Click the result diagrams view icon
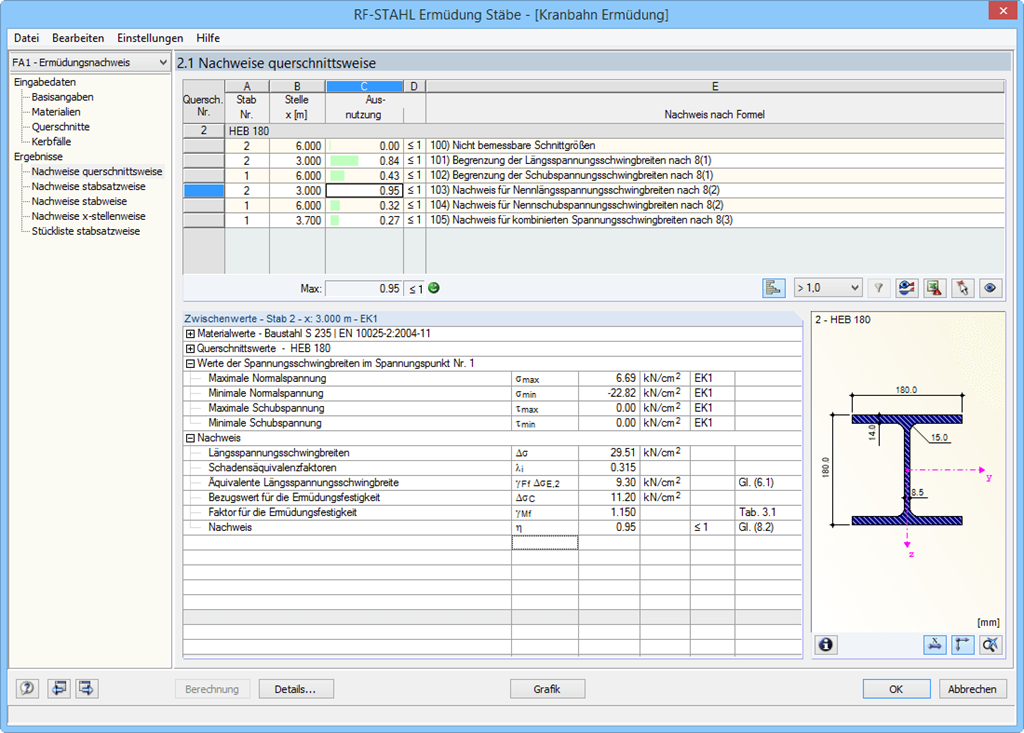 coord(906,288)
